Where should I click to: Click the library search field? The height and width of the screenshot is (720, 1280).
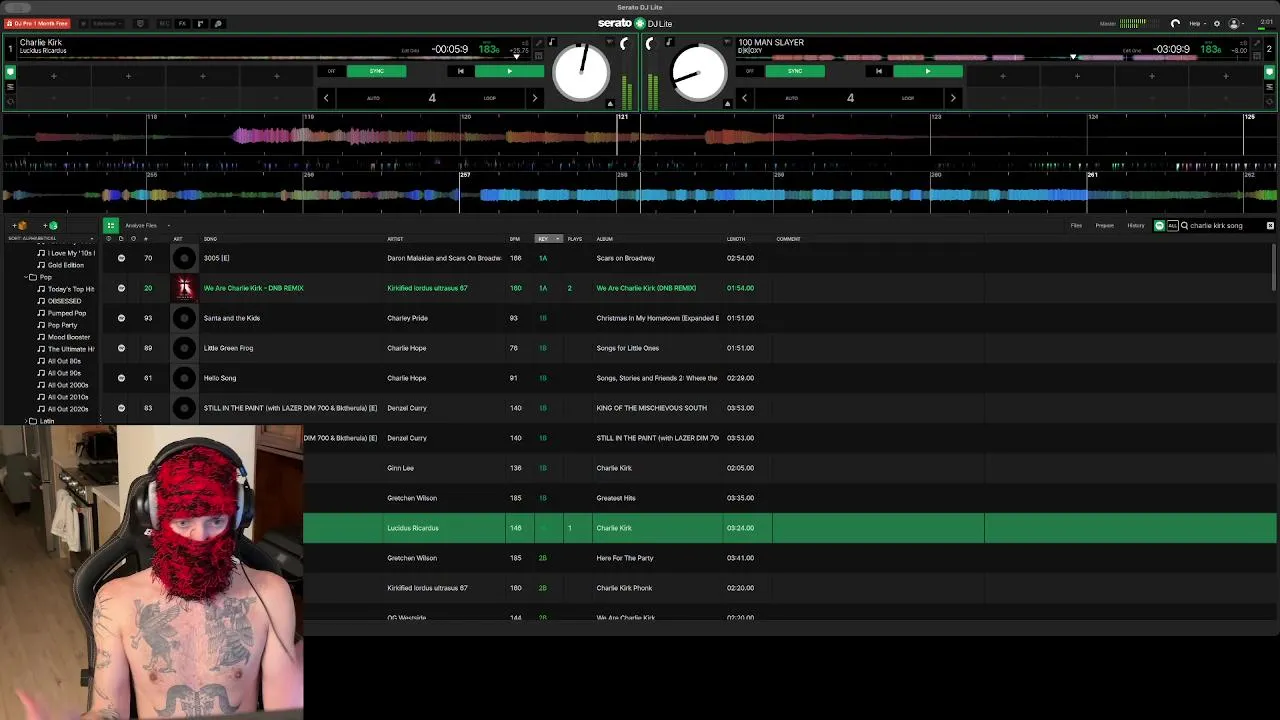[1222, 226]
